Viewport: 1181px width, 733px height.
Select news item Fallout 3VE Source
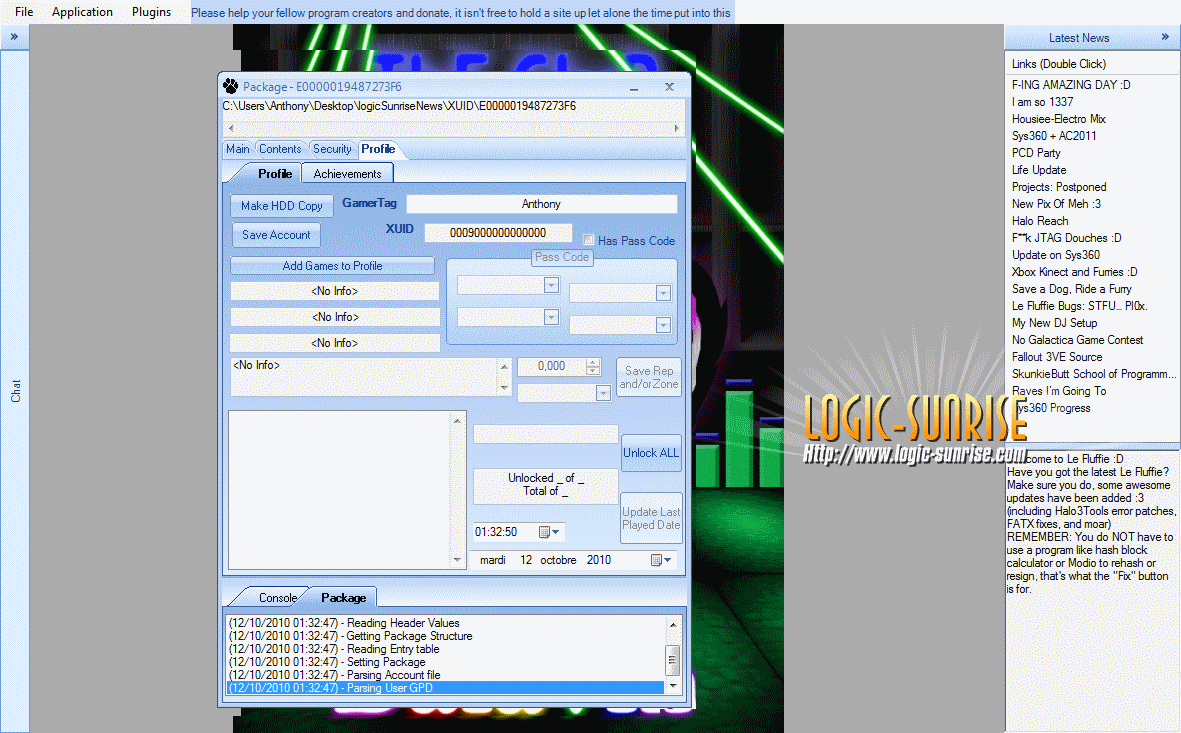click(1057, 357)
